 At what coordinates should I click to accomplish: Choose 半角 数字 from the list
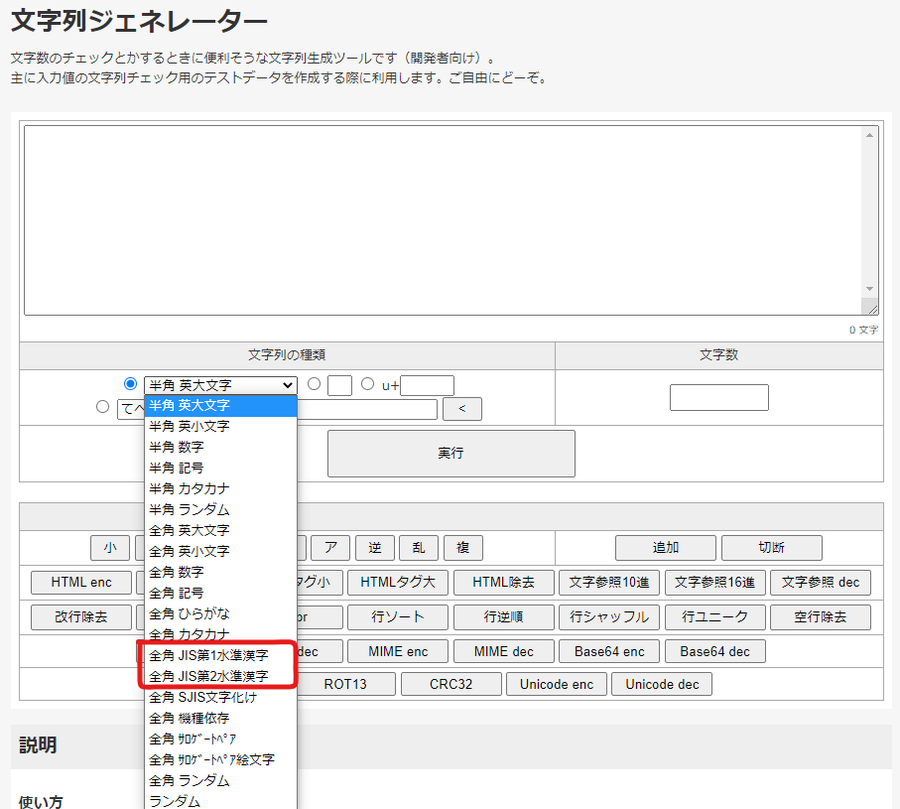(220, 447)
